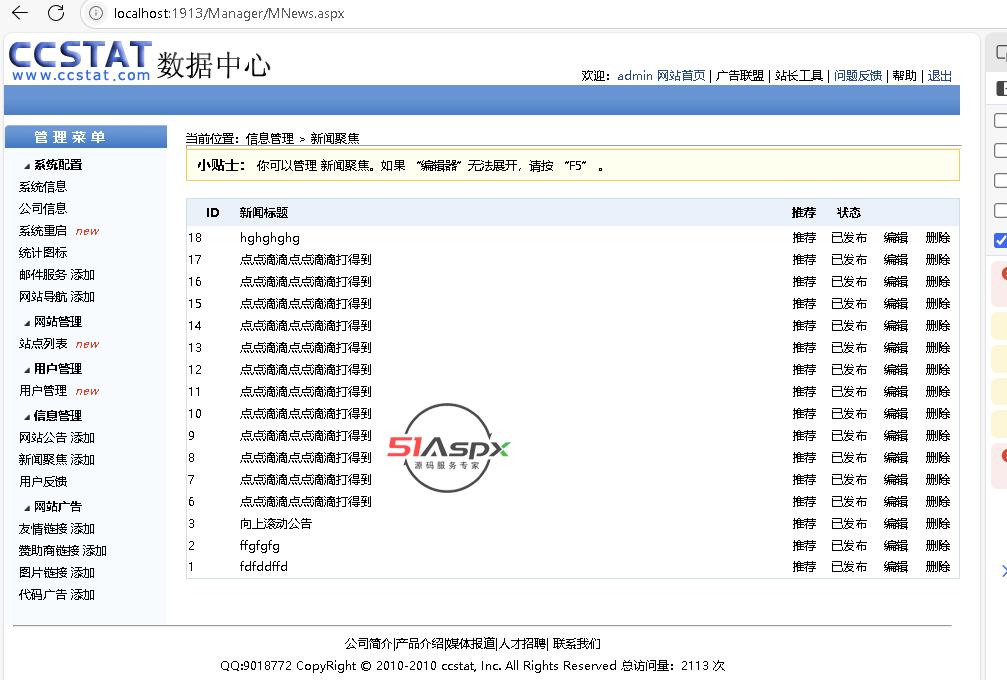Click 删除 for news ID 18
This screenshot has height=680, width=1007.
tap(938, 238)
